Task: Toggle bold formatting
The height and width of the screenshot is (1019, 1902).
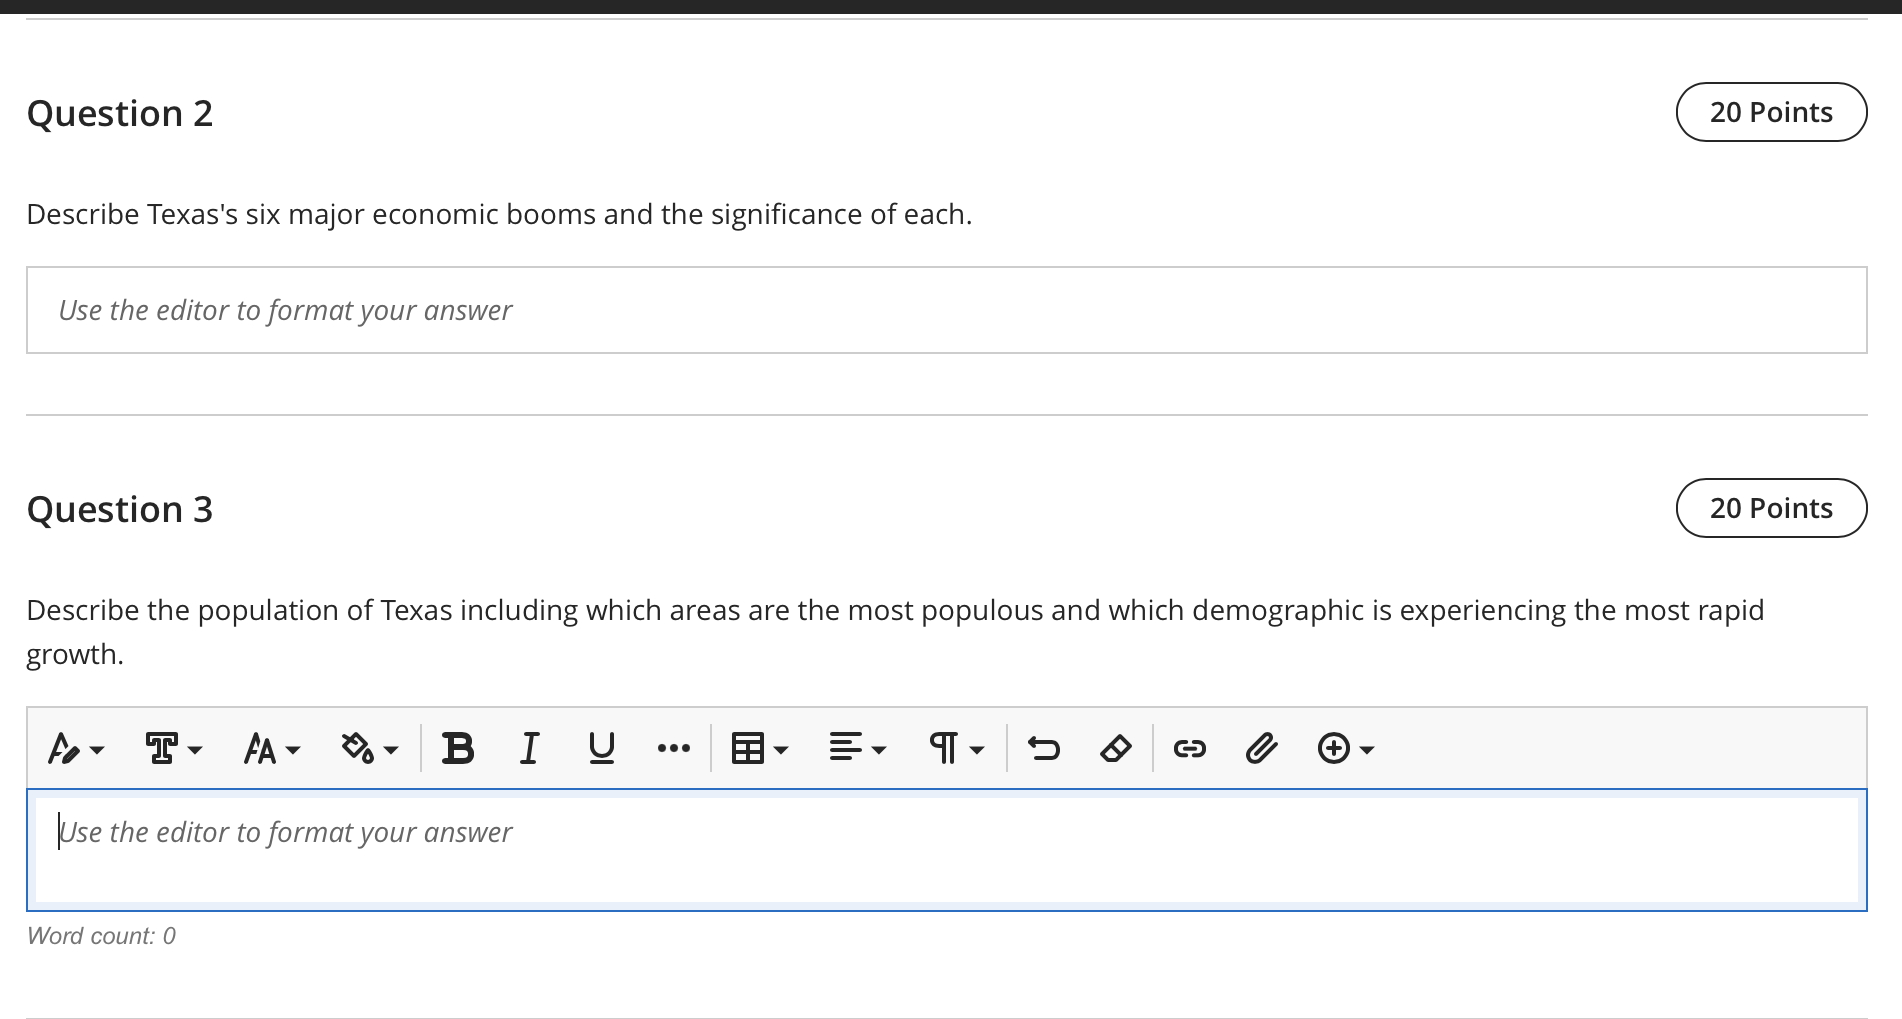Action: coord(458,748)
